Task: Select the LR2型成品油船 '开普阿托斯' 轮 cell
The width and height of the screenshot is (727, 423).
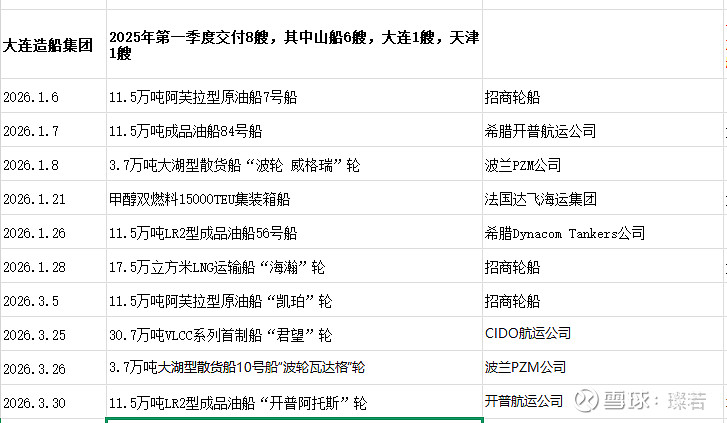Action: point(294,402)
